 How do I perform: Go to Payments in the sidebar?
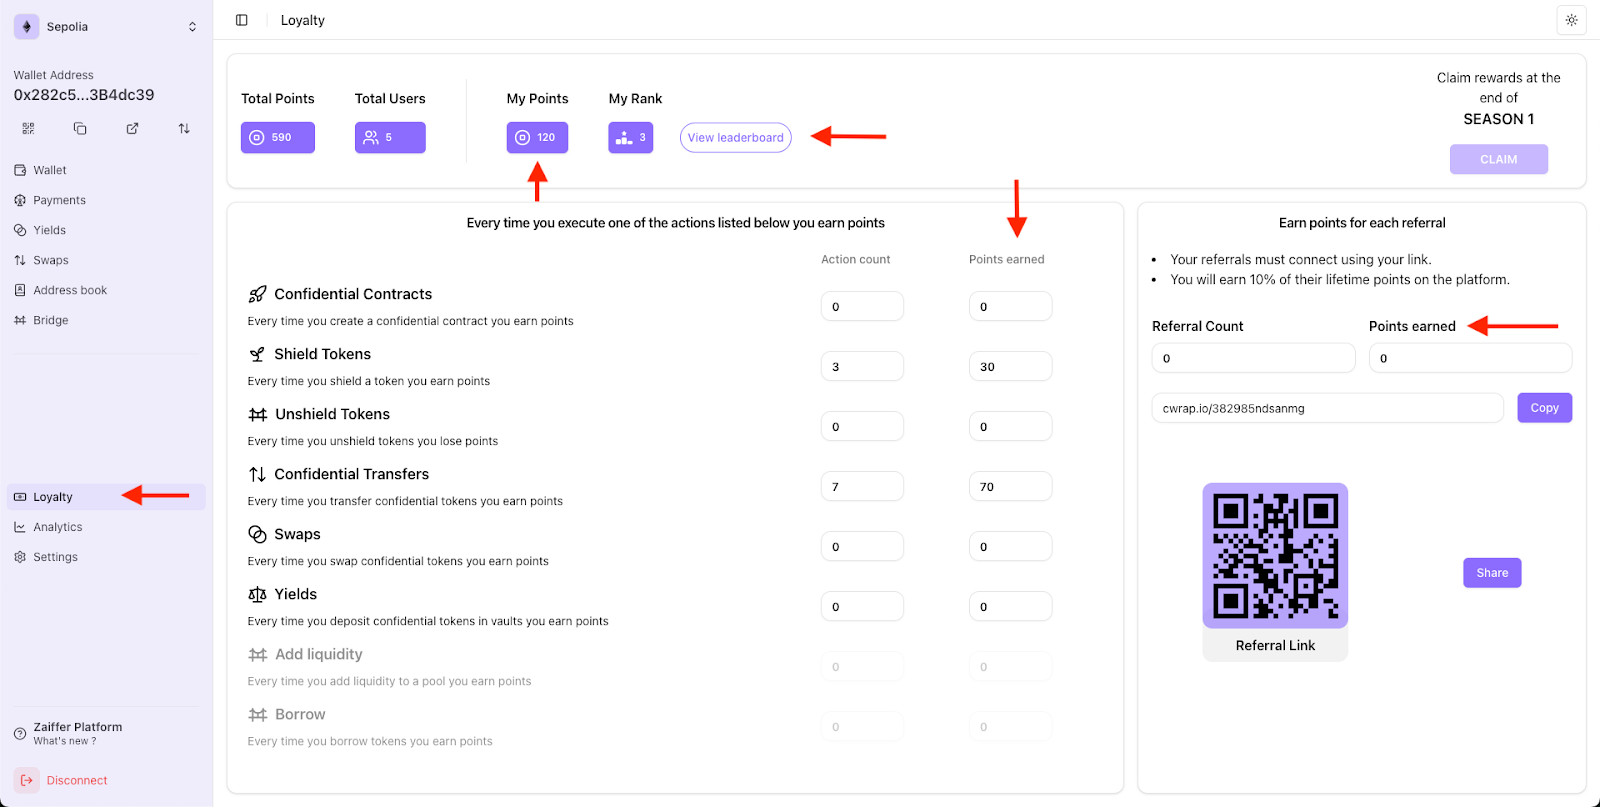(x=106, y=200)
